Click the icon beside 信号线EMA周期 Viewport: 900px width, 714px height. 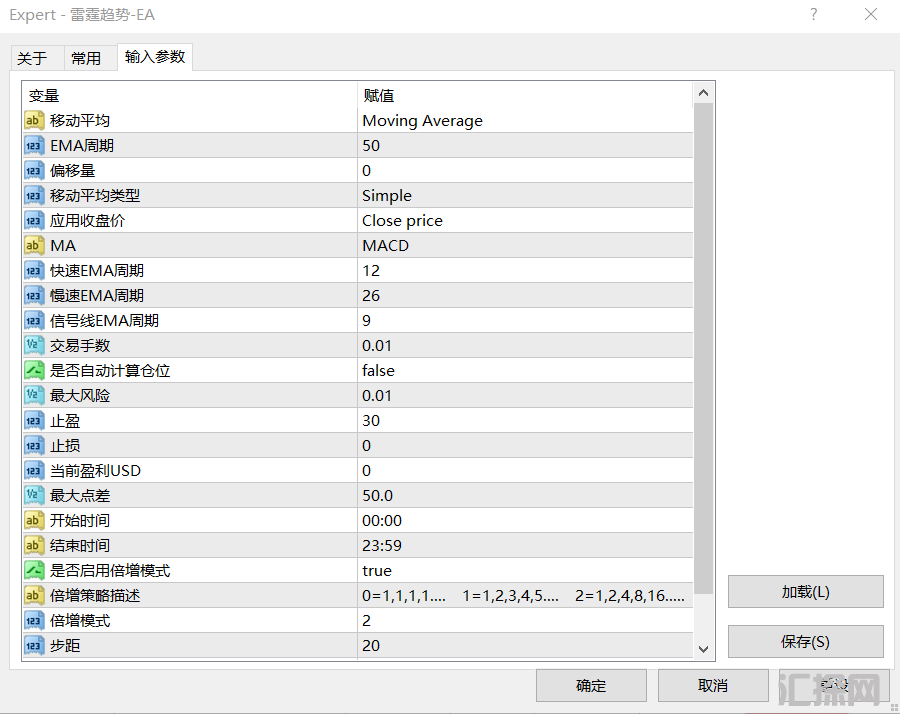tap(34, 320)
